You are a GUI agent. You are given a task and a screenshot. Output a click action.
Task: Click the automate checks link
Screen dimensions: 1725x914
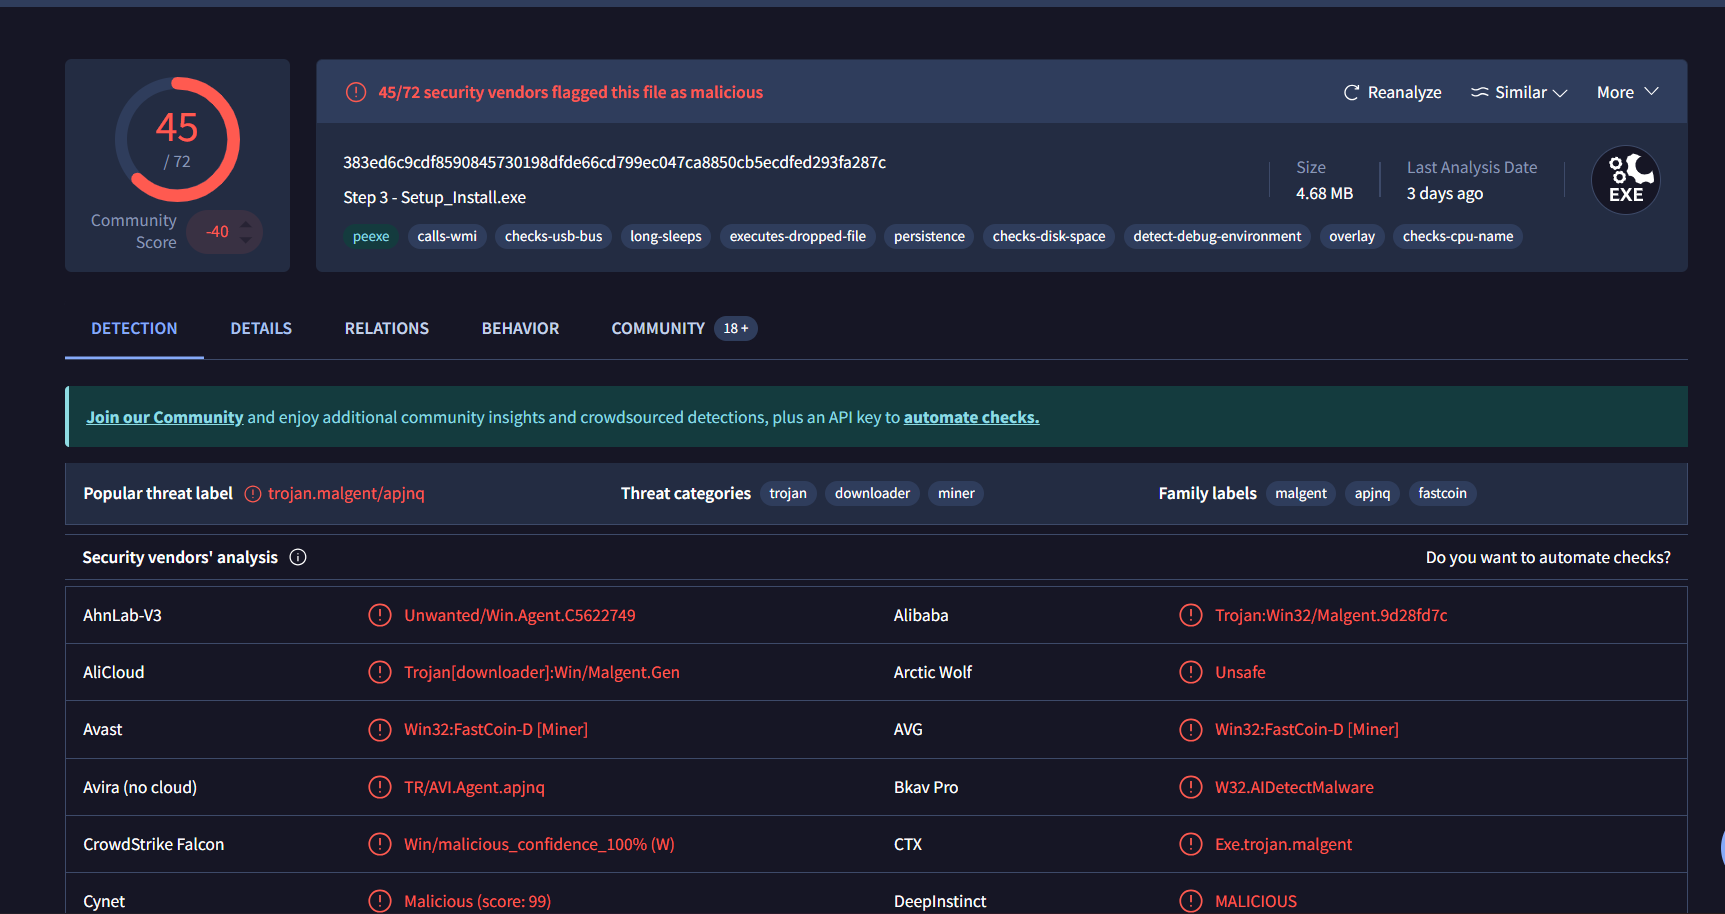point(971,417)
